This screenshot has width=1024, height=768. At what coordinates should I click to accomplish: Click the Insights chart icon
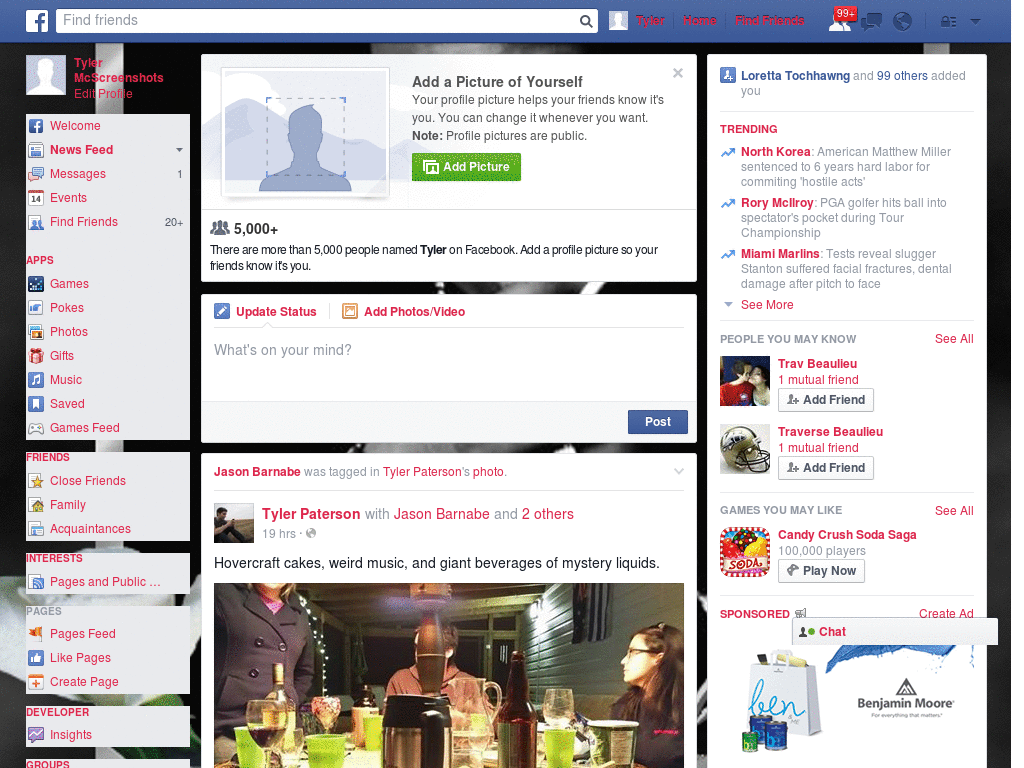(x=36, y=735)
